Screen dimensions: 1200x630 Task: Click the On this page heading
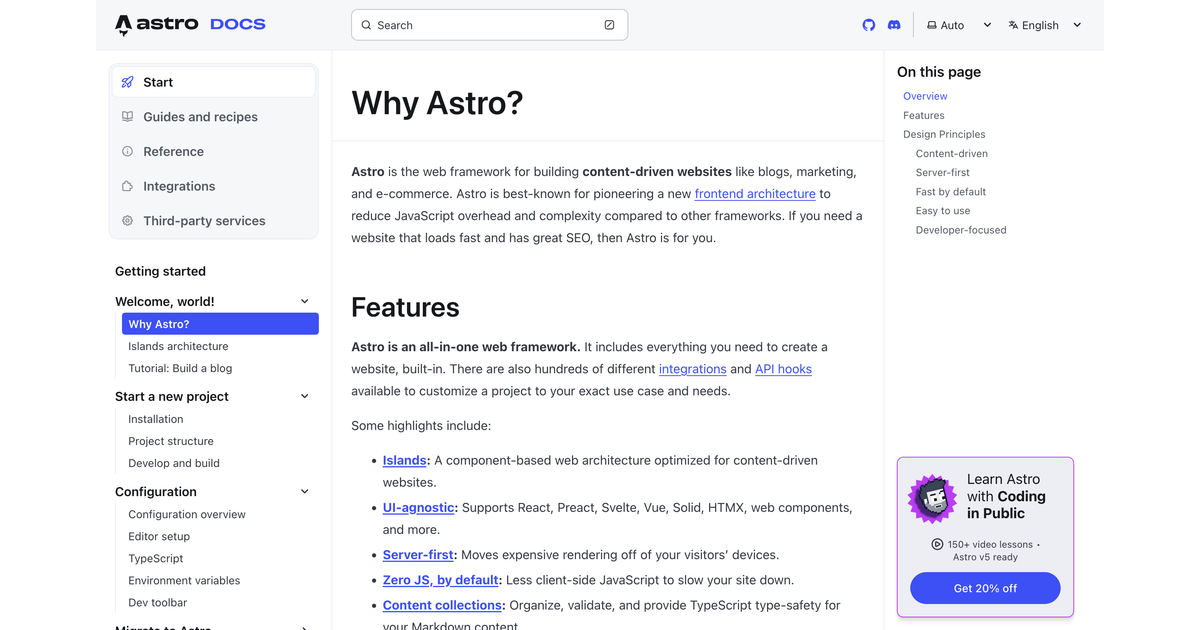point(939,72)
